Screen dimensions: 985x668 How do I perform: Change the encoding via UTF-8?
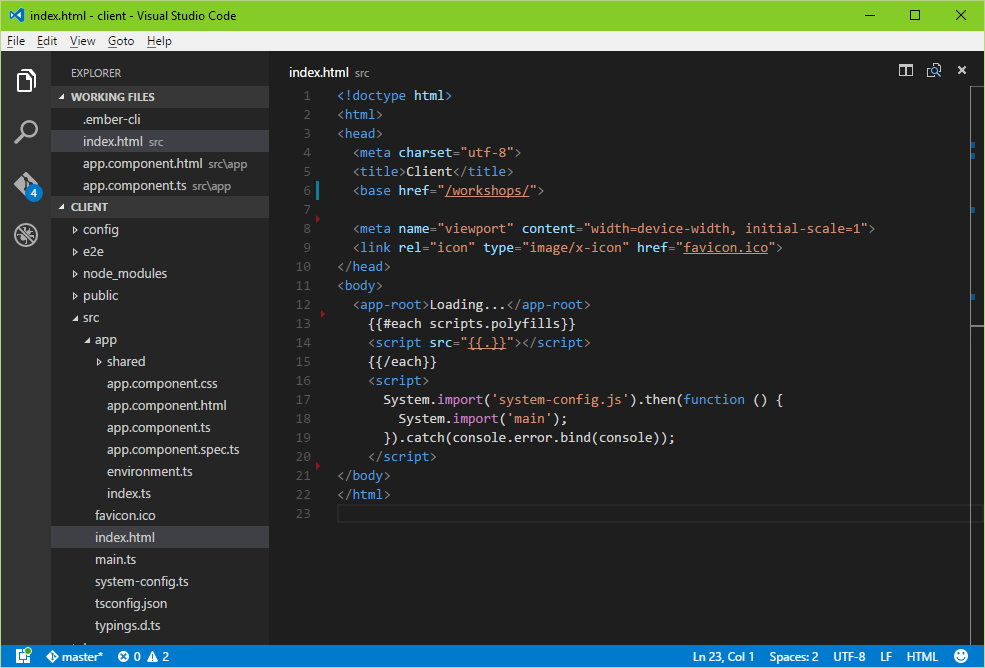coord(849,657)
